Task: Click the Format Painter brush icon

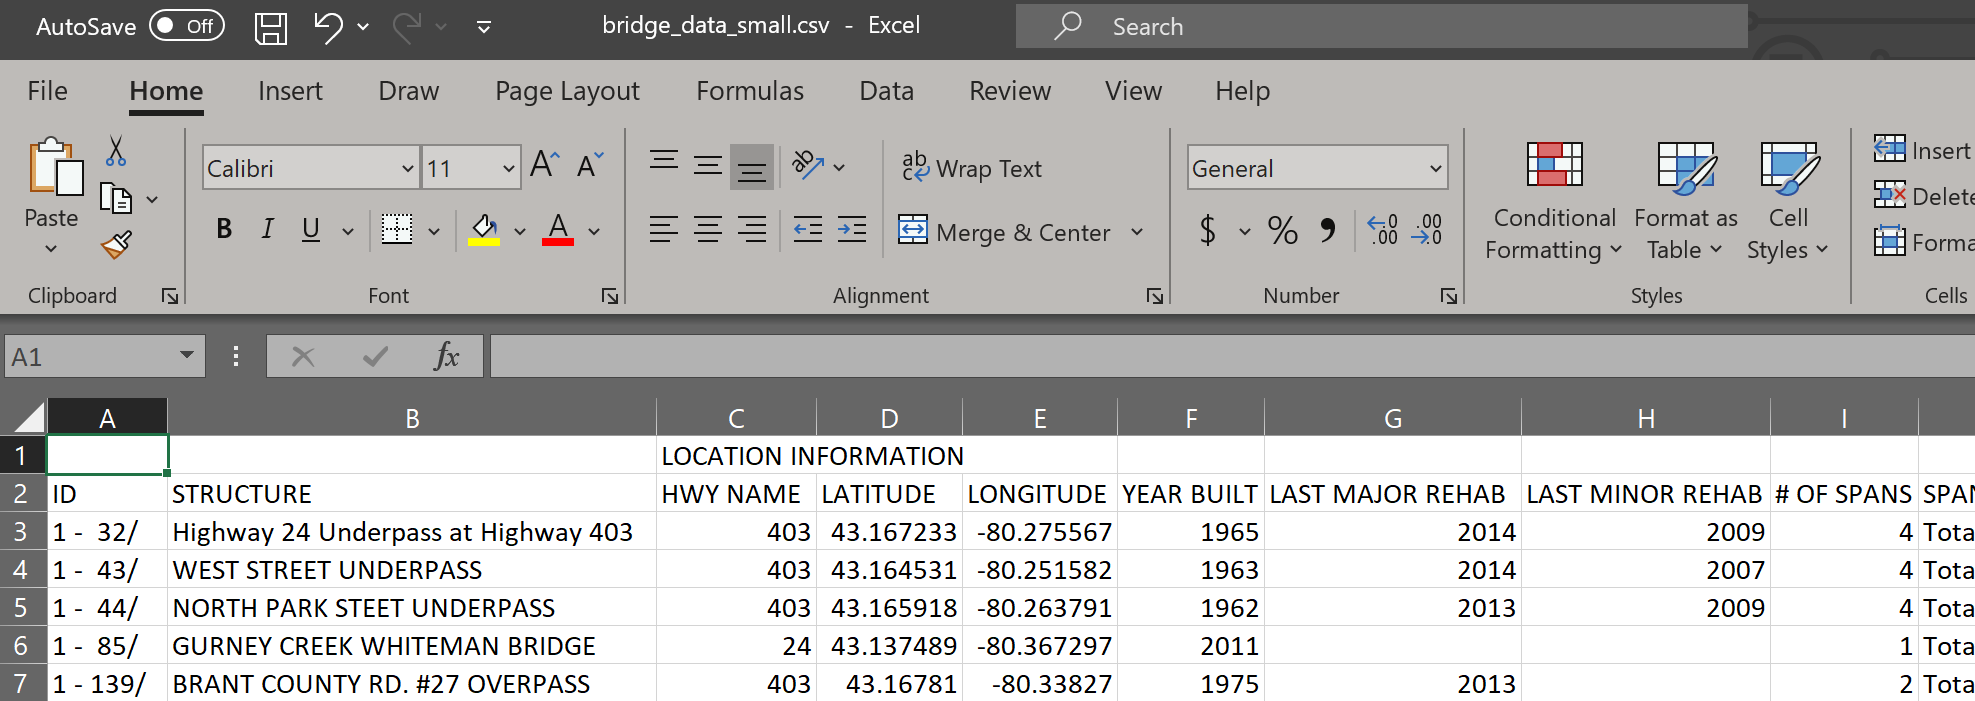Action: pos(116,244)
